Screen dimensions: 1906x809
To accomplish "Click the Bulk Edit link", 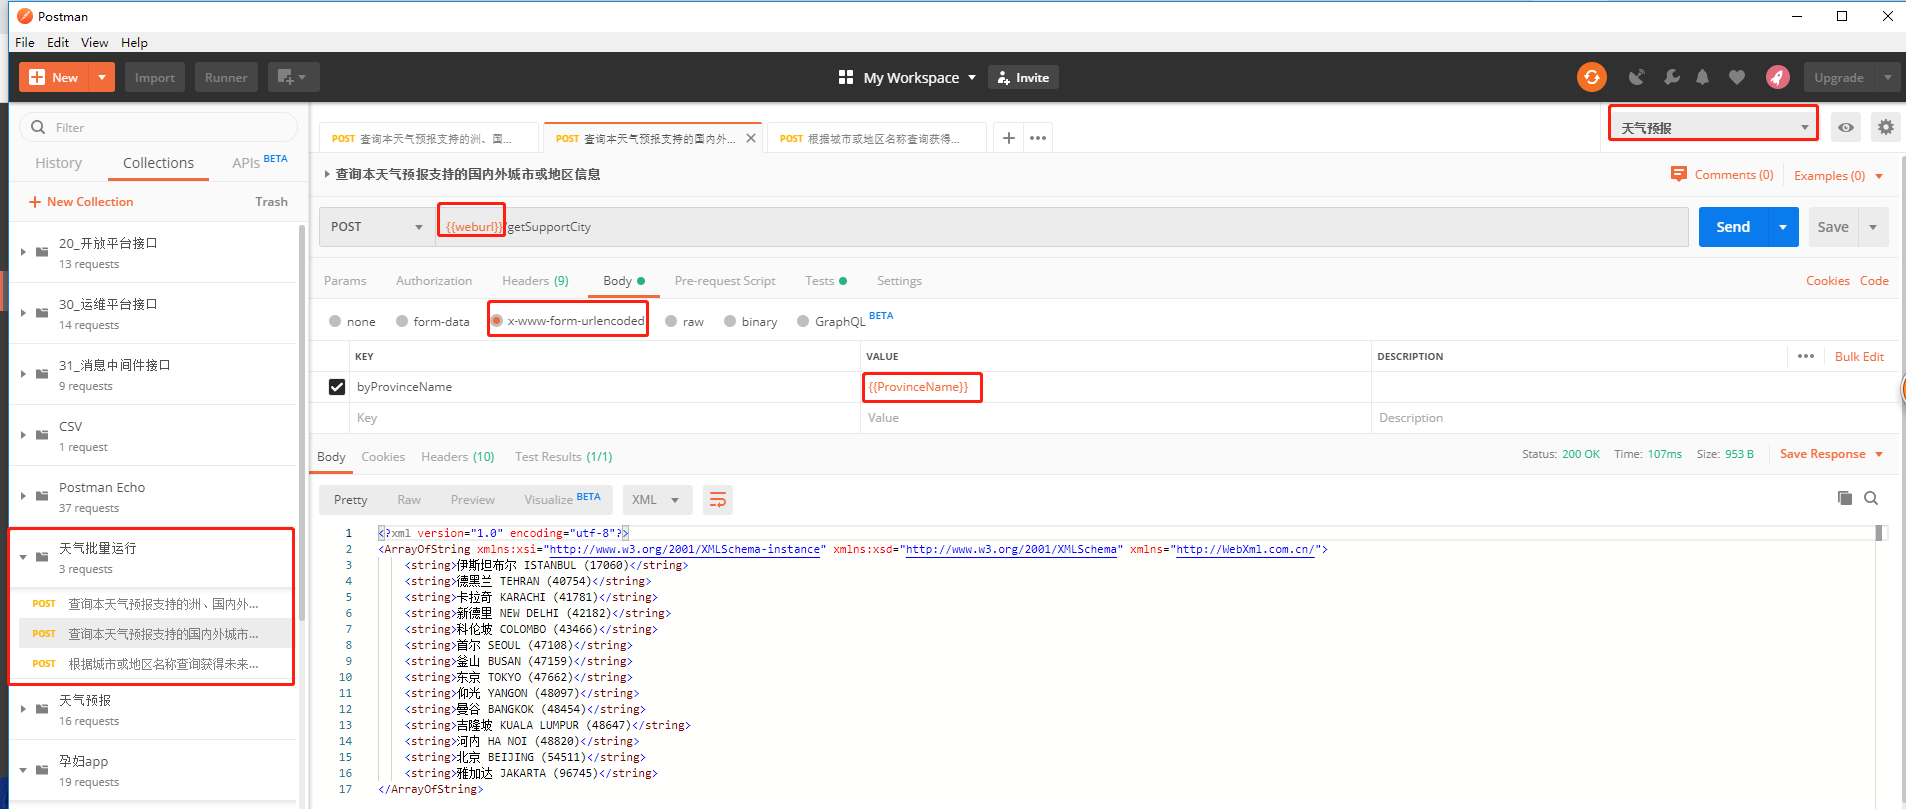I will pos(1859,356).
